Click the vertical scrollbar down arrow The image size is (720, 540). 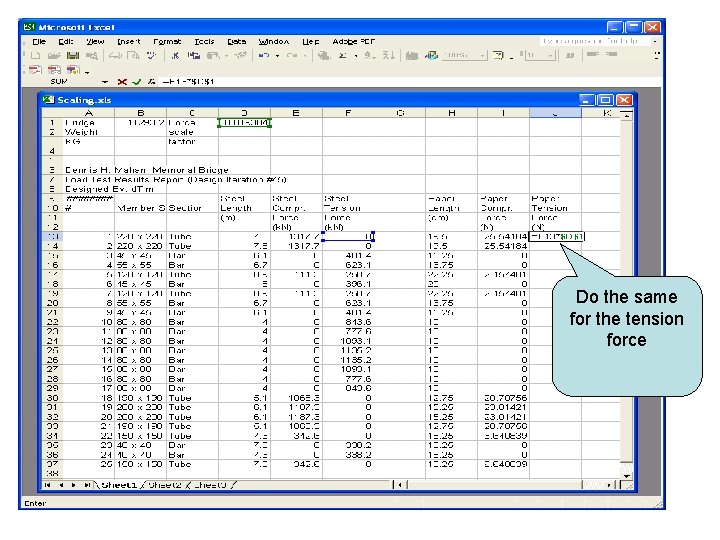[x=627, y=476]
